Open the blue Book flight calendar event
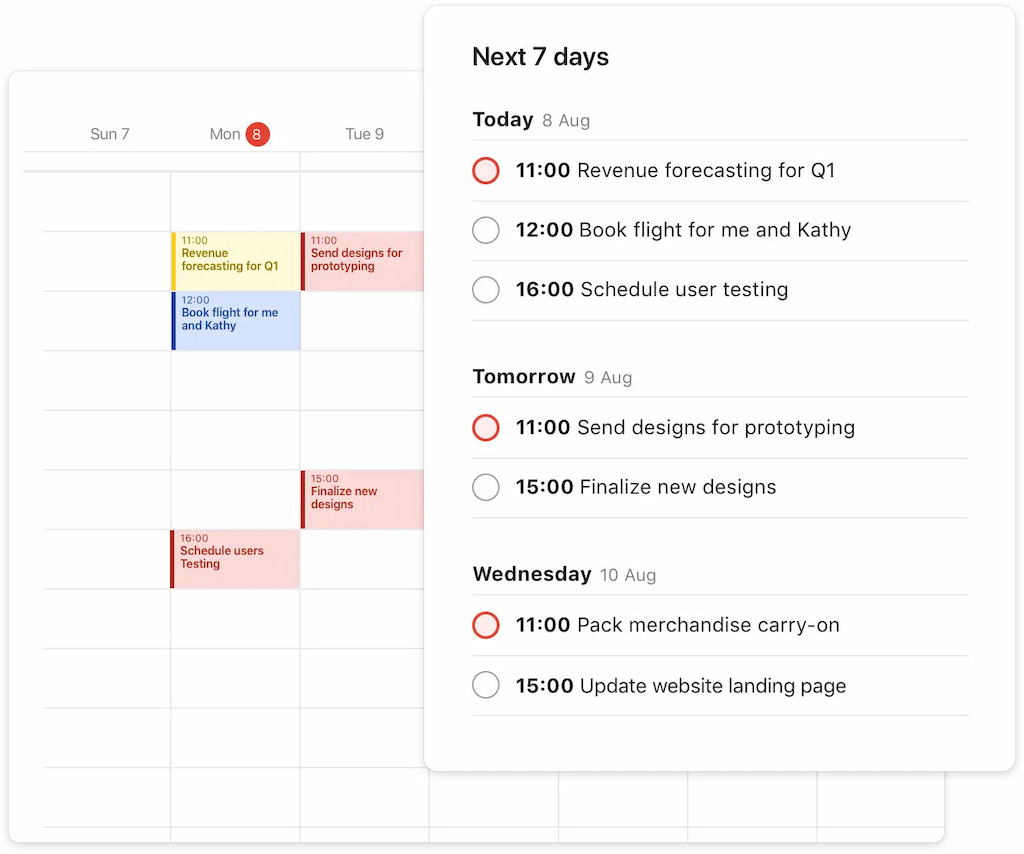This screenshot has width=1024, height=854. click(x=236, y=320)
